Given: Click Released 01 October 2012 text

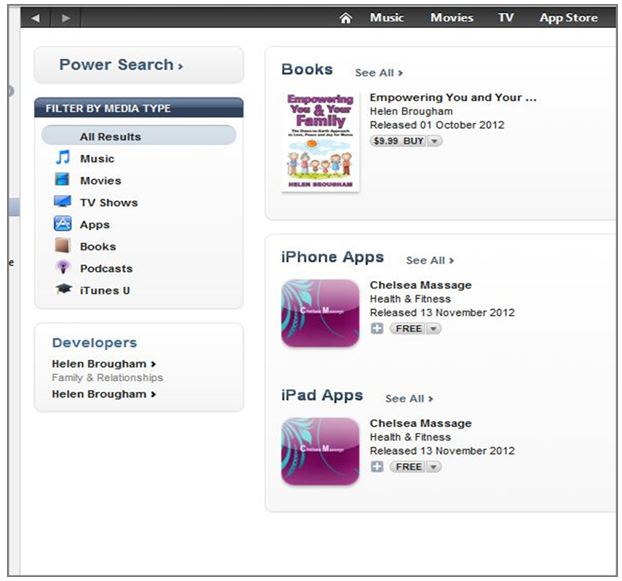Looking at the screenshot, I should point(437,125).
